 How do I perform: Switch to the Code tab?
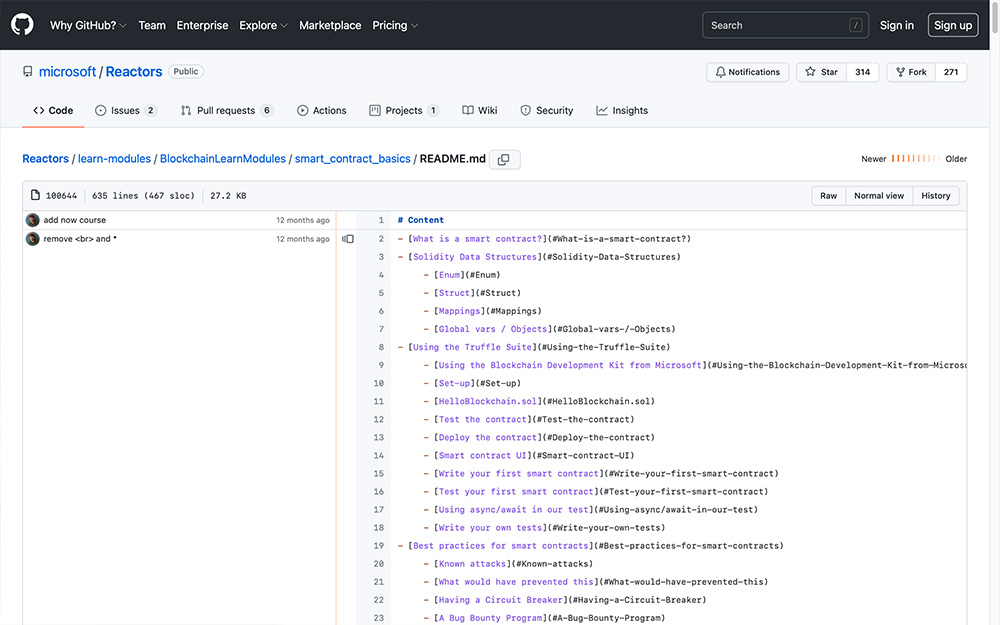[53, 110]
